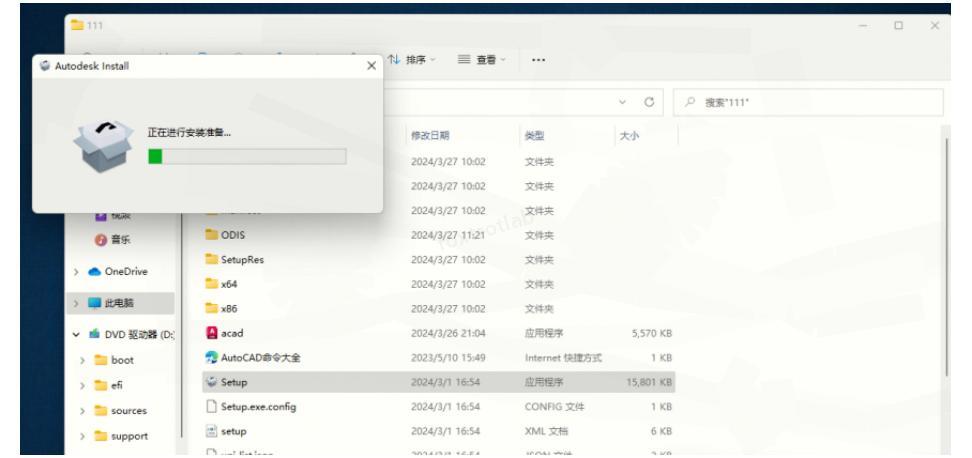Click the 搜索"111" search field

coord(808,102)
